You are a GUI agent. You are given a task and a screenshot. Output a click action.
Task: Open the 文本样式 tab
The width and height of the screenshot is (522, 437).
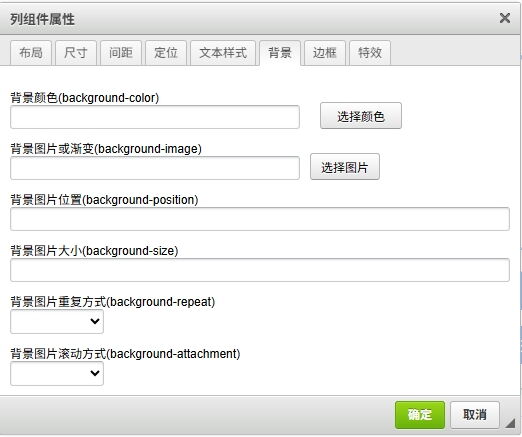[x=223, y=53]
